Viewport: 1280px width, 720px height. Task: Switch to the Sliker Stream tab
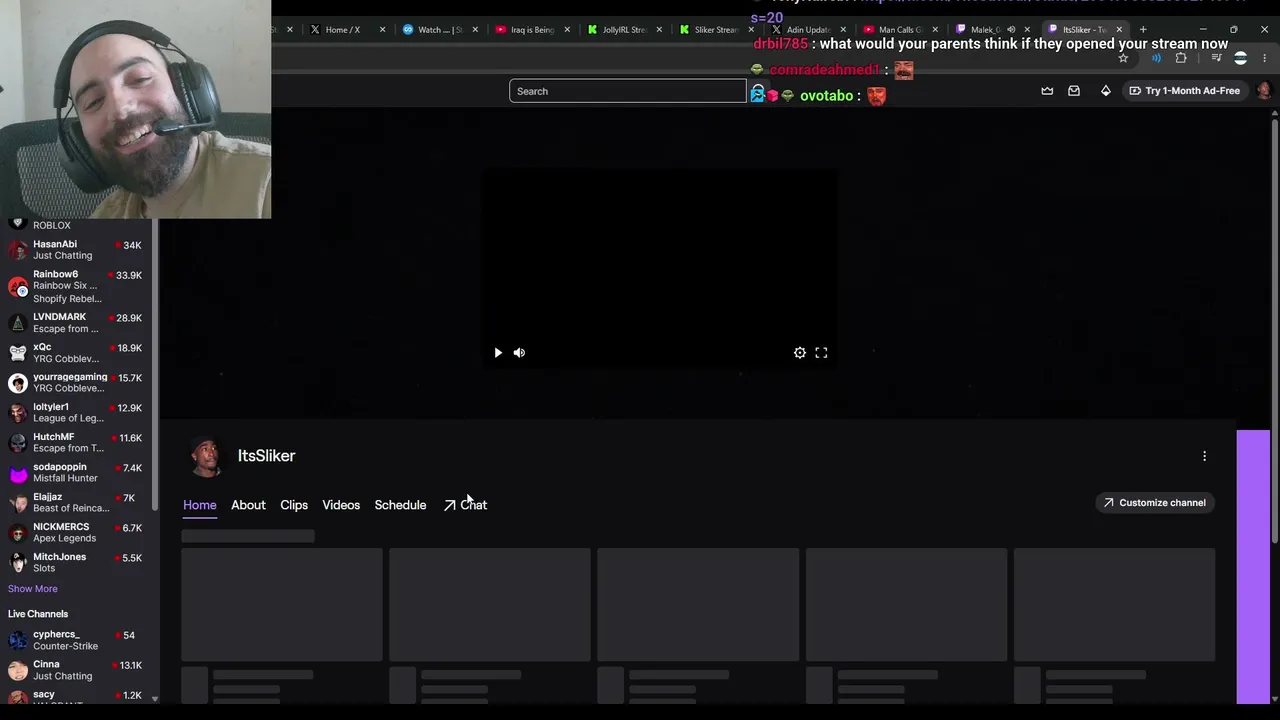tap(716, 30)
